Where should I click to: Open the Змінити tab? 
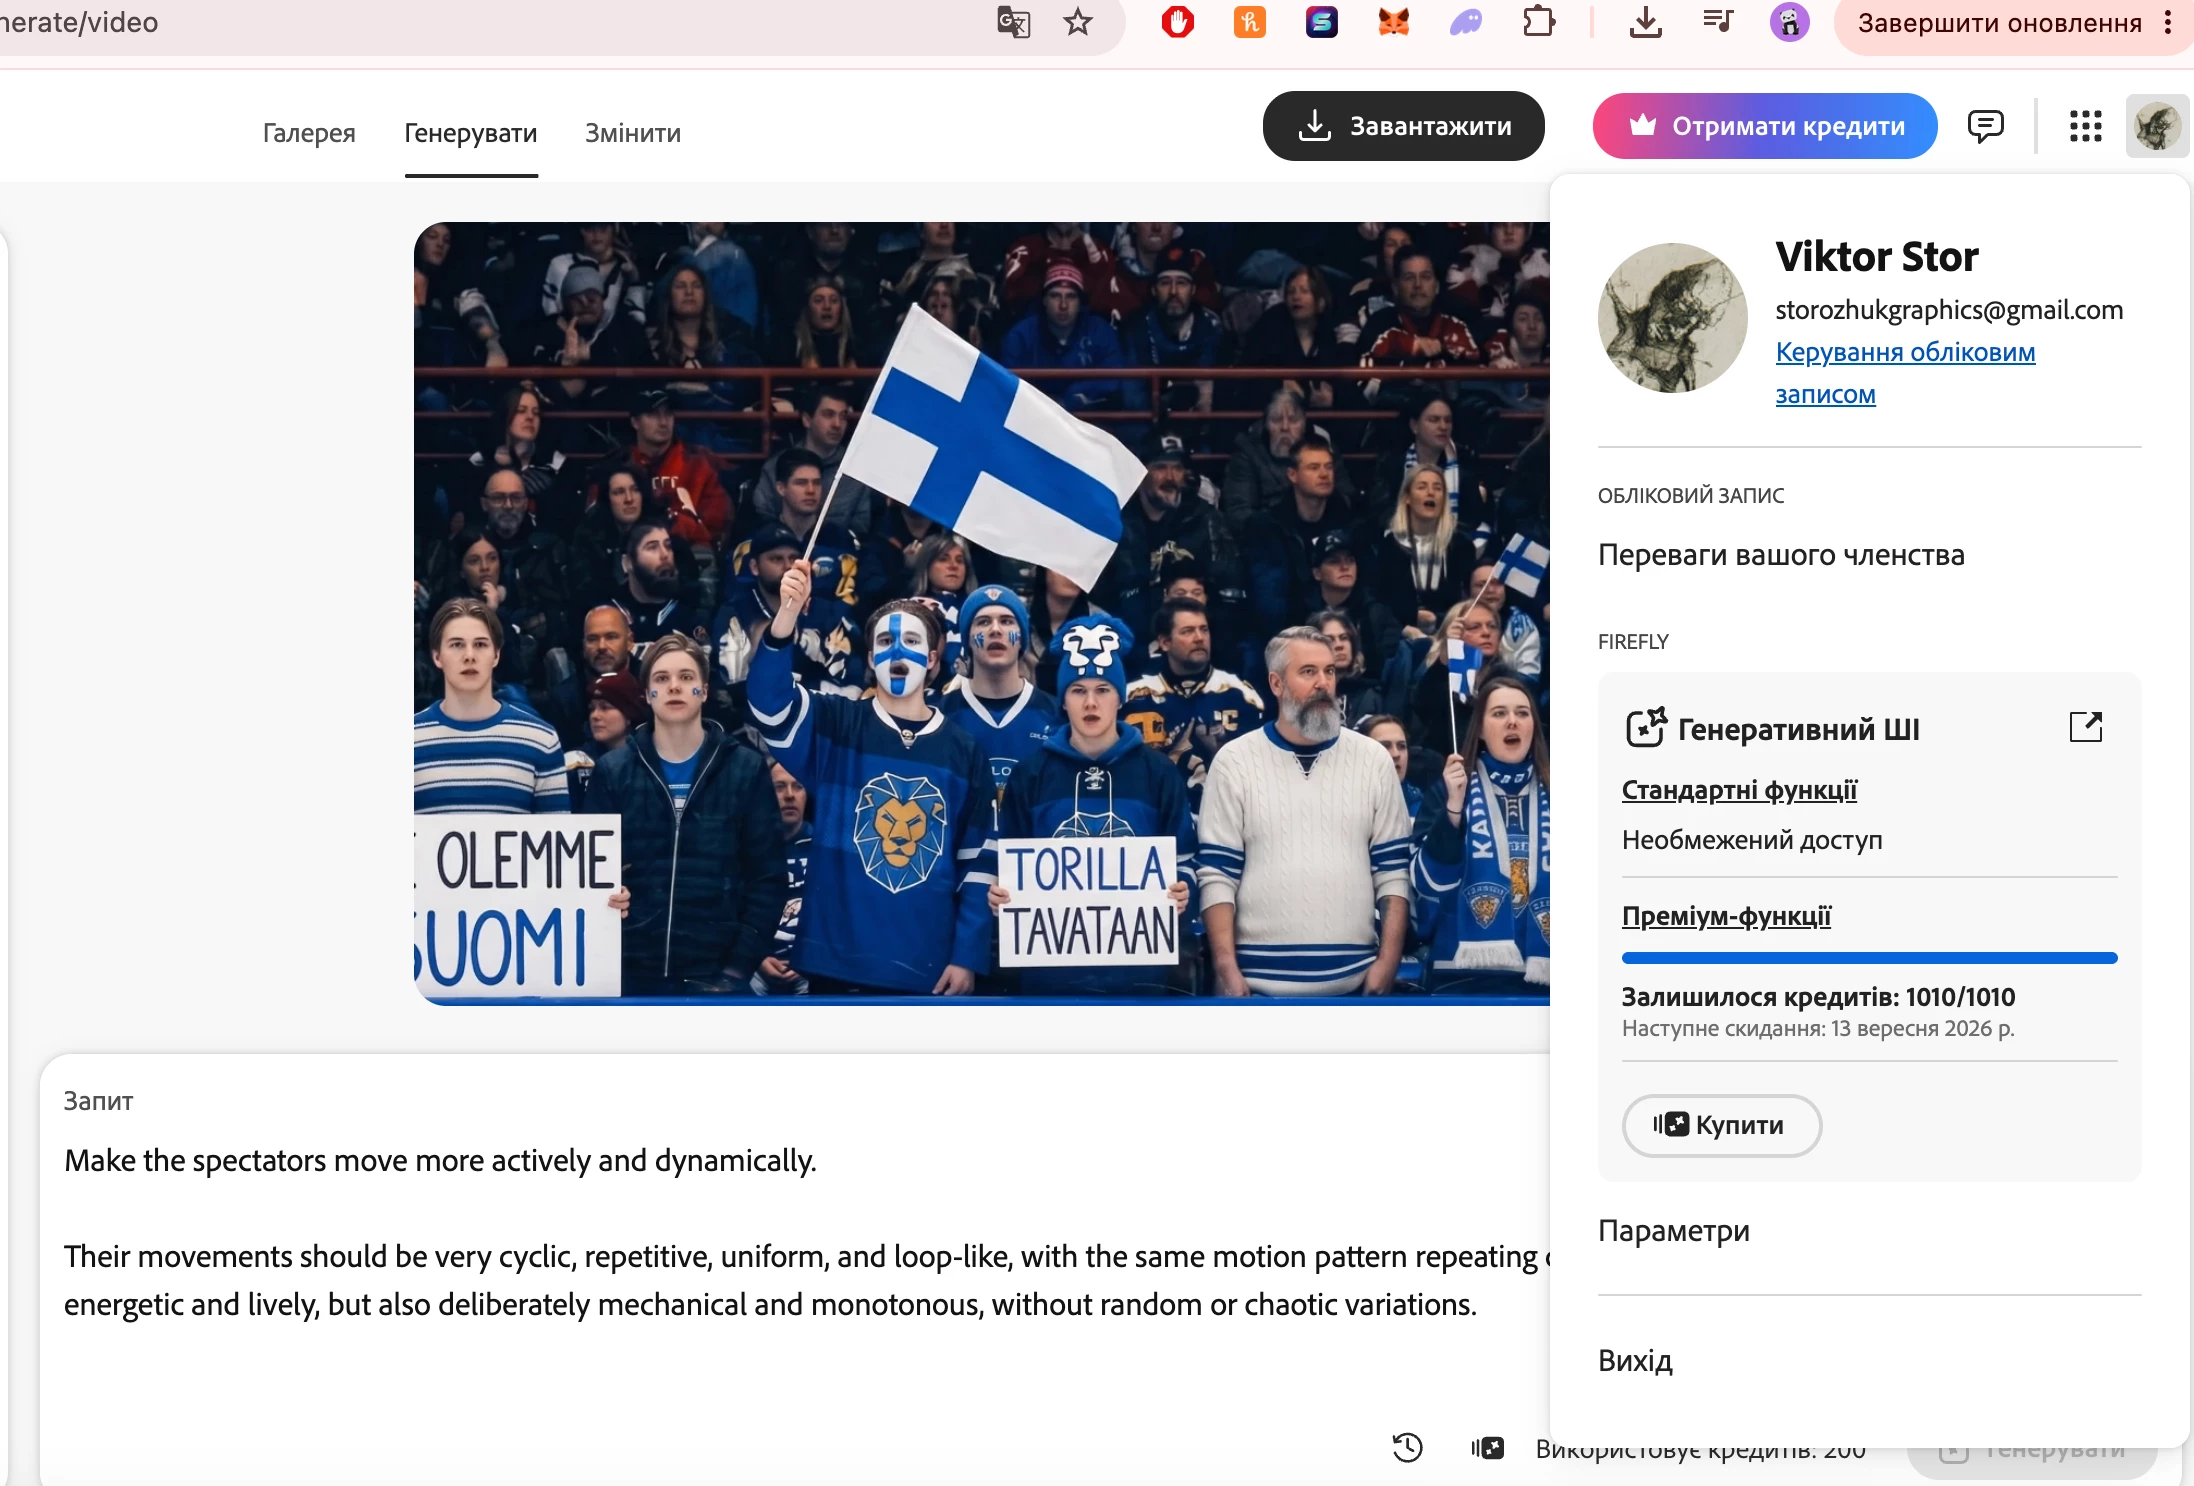pyautogui.click(x=633, y=133)
